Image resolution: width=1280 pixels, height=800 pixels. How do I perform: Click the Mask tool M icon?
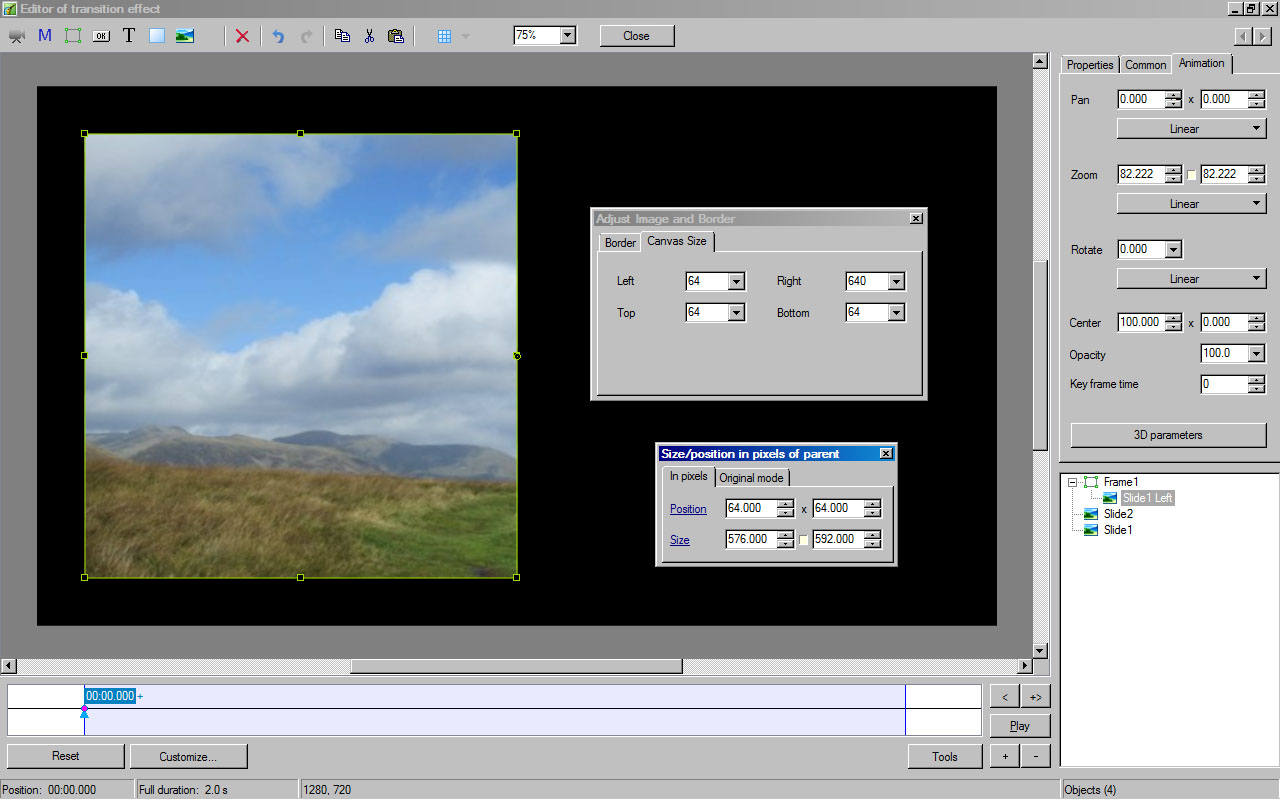[45, 36]
